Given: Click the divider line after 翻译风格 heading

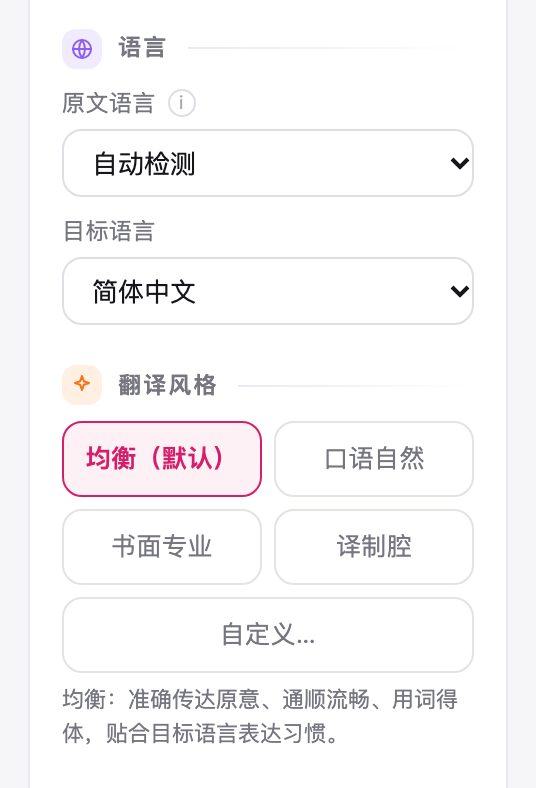Looking at the screenshot, I should 351,386.
